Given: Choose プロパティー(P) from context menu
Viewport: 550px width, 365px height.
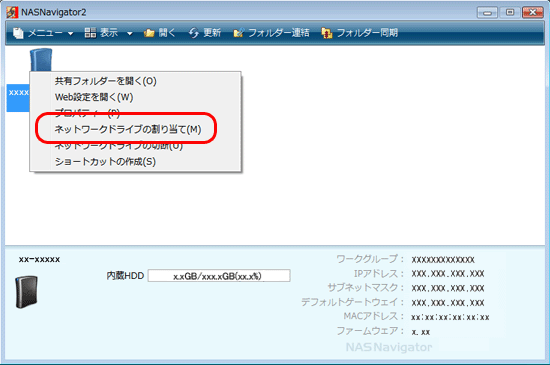Looking at the screenshot, I should tap(135, 113).
